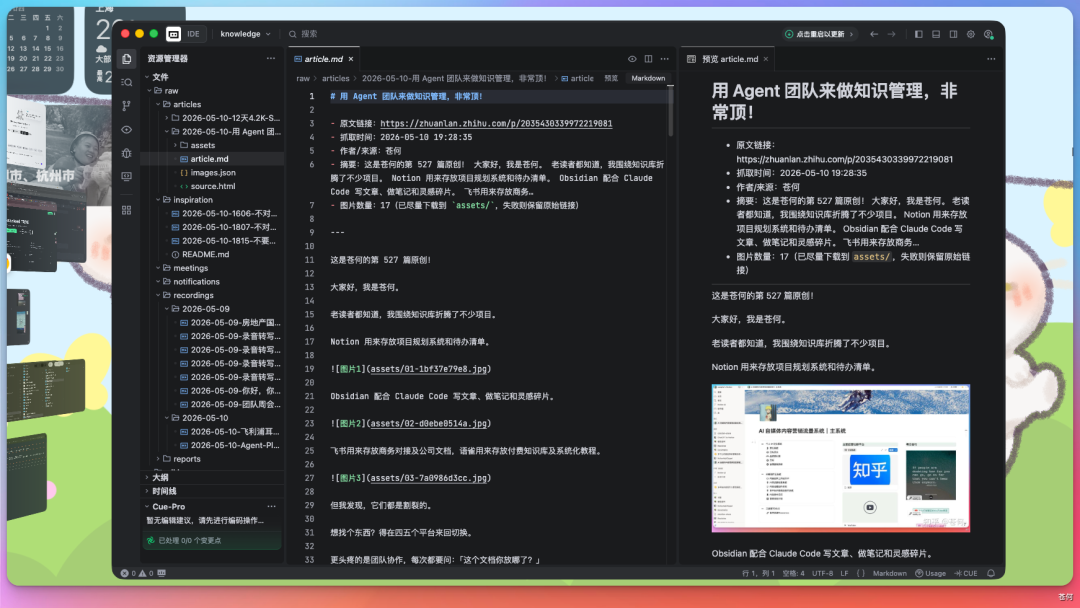Open the remote monitor icon in activity bar
This screenshot has width=1080, height=608.
tap(127, 176)
